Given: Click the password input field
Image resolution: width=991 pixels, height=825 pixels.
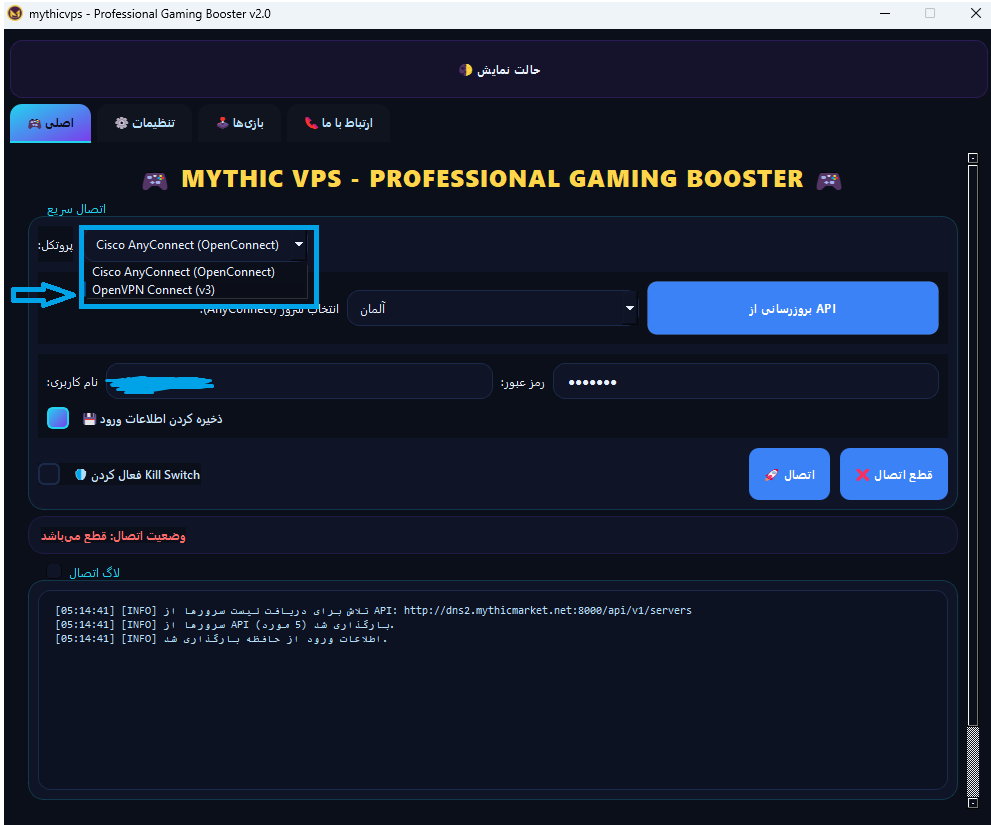Looking at the screenshot, I should click(x=745, y=381).
